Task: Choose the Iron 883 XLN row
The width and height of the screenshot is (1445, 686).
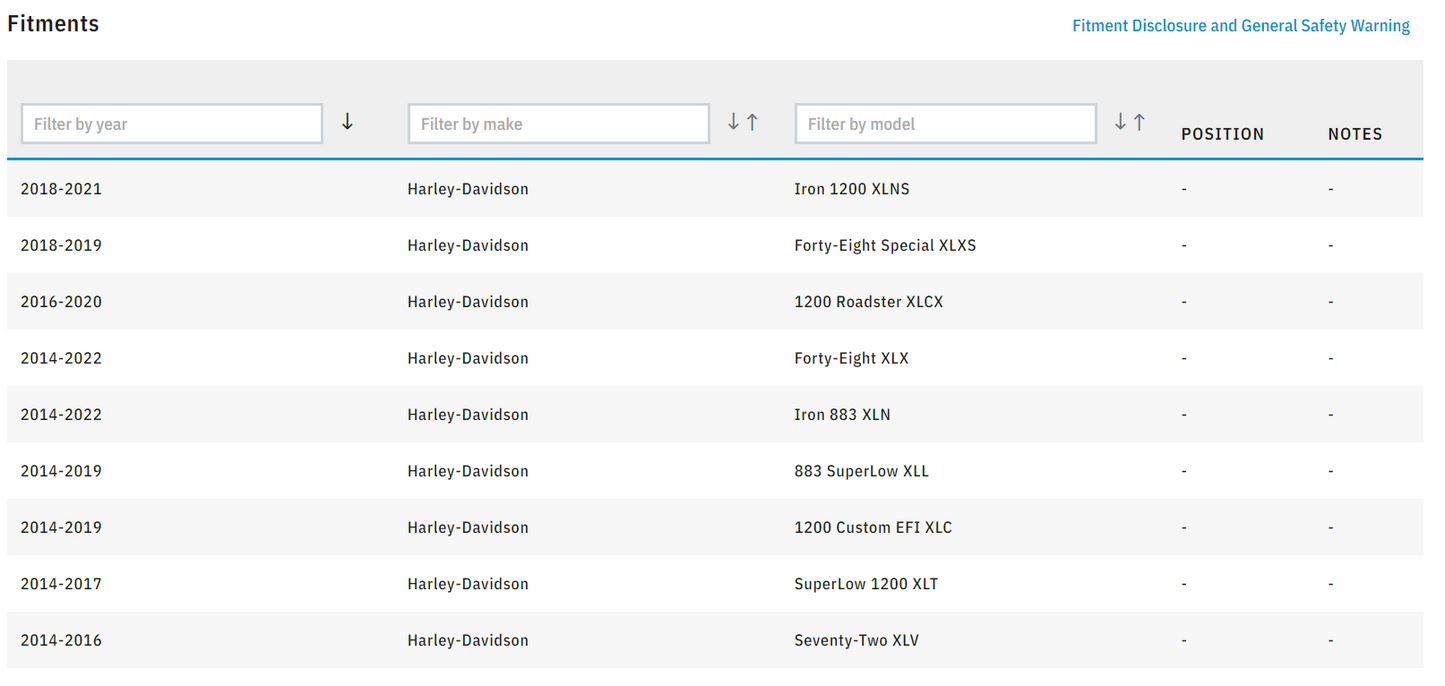Action: [841, 415]
